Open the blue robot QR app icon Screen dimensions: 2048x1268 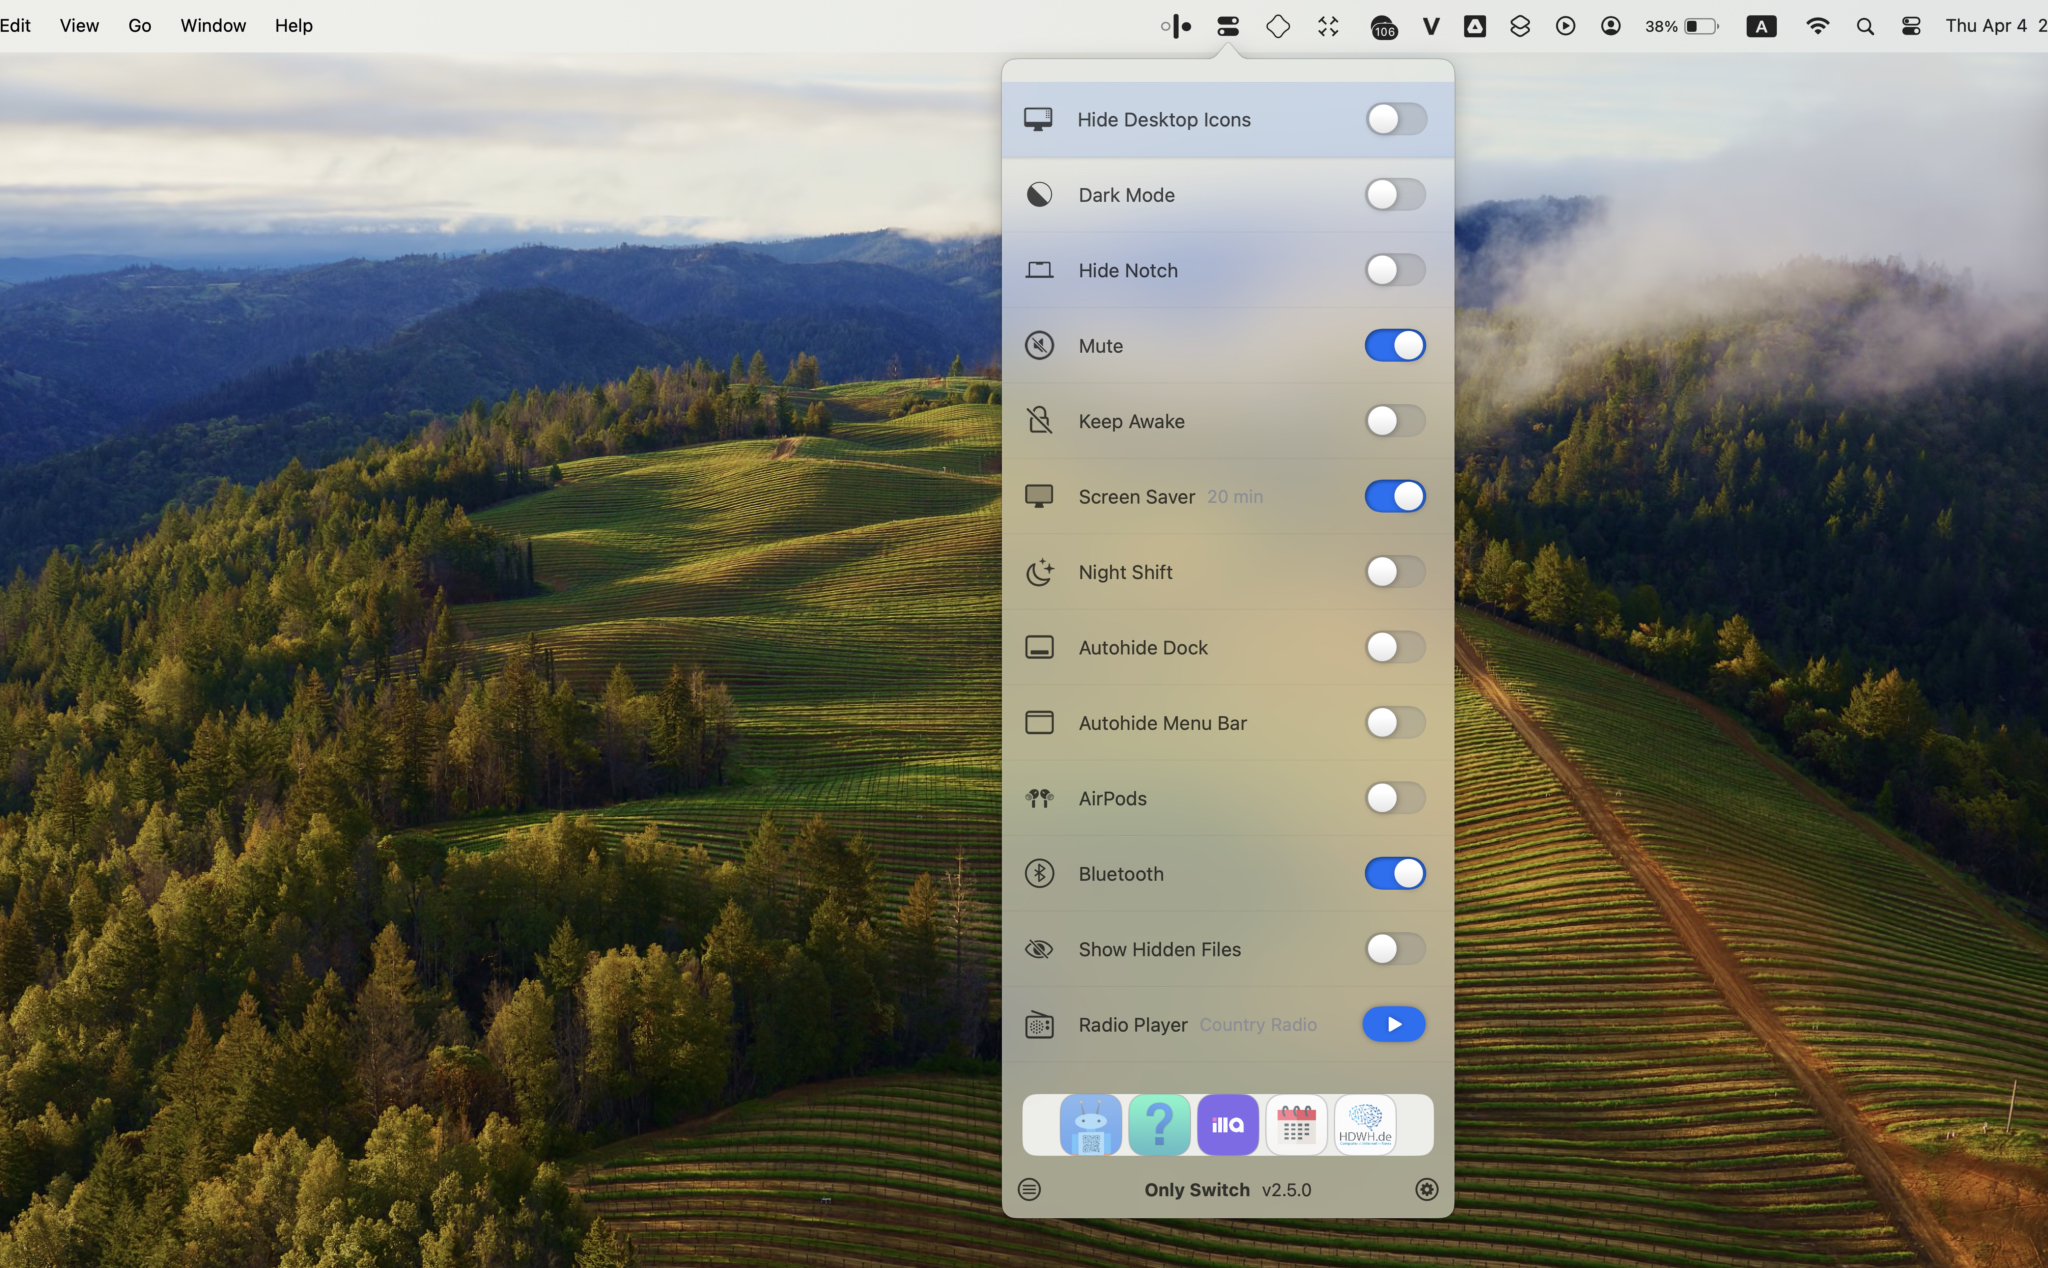pyautogui.click(x=1090, y=1125)
